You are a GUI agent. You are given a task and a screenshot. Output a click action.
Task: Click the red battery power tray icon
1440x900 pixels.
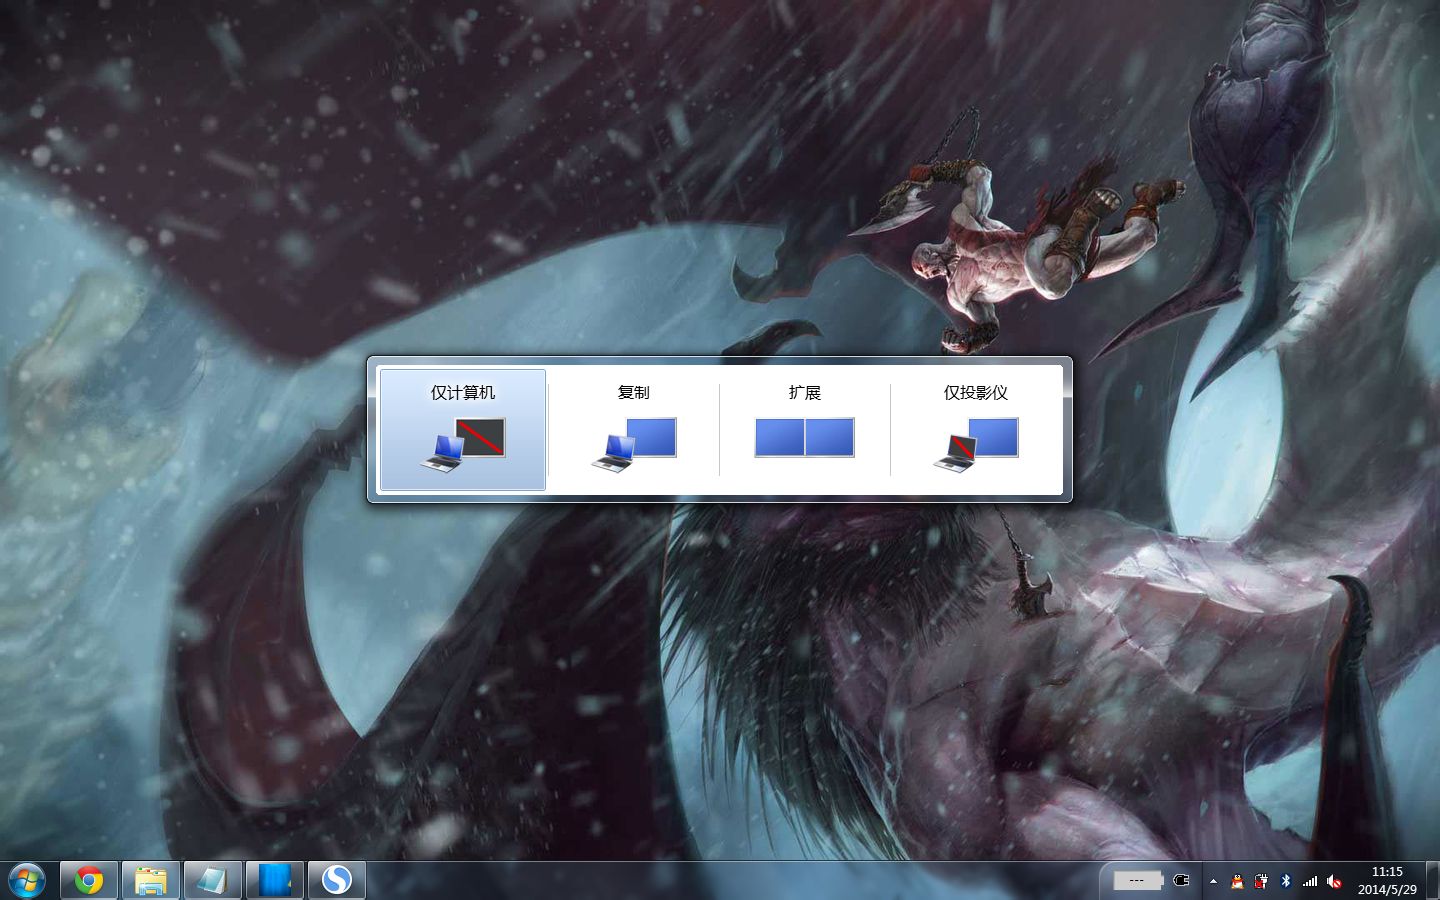1261,882
